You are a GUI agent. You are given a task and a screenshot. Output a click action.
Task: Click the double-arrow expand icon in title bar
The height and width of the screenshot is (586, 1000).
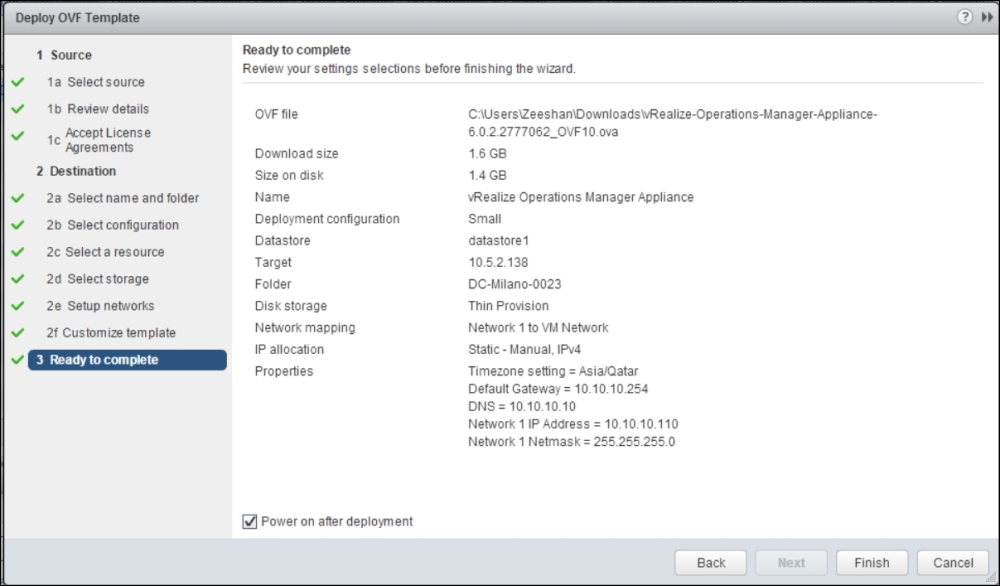click(987, 18)
